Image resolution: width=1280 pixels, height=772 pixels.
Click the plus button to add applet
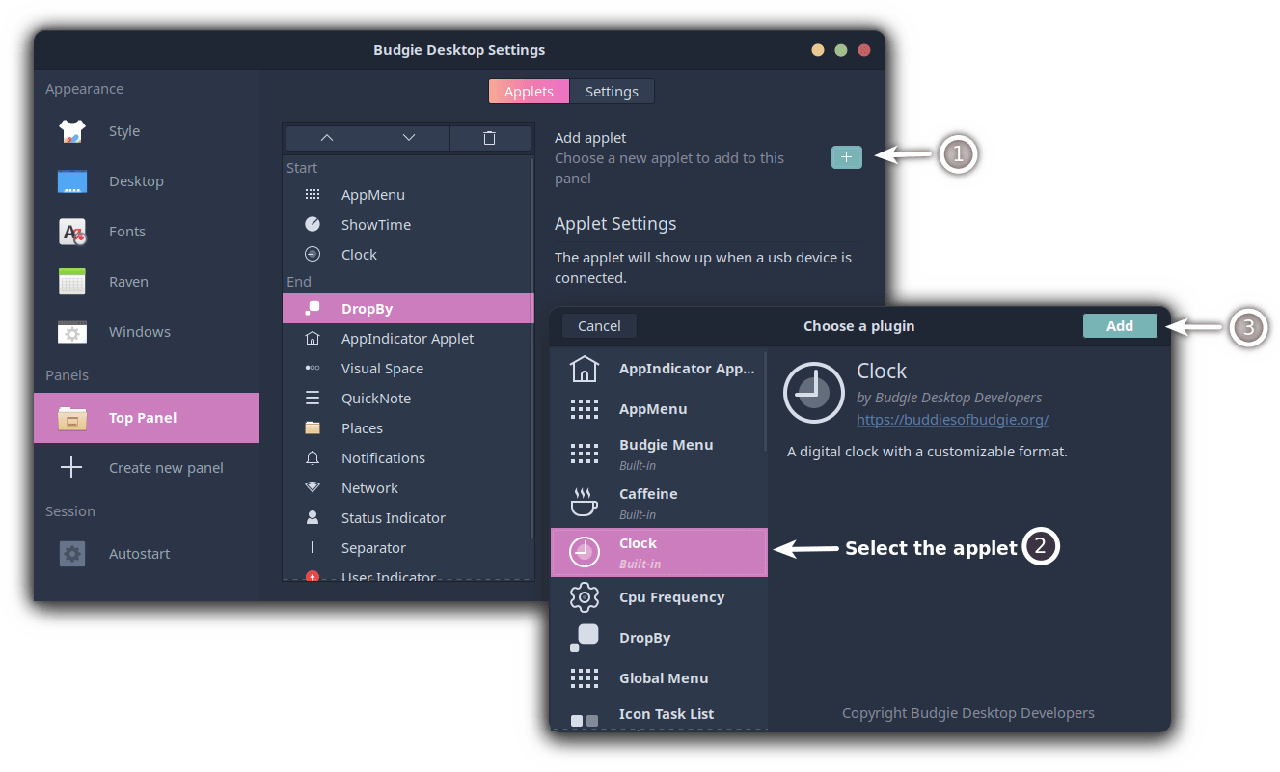(x=846, y=157)
